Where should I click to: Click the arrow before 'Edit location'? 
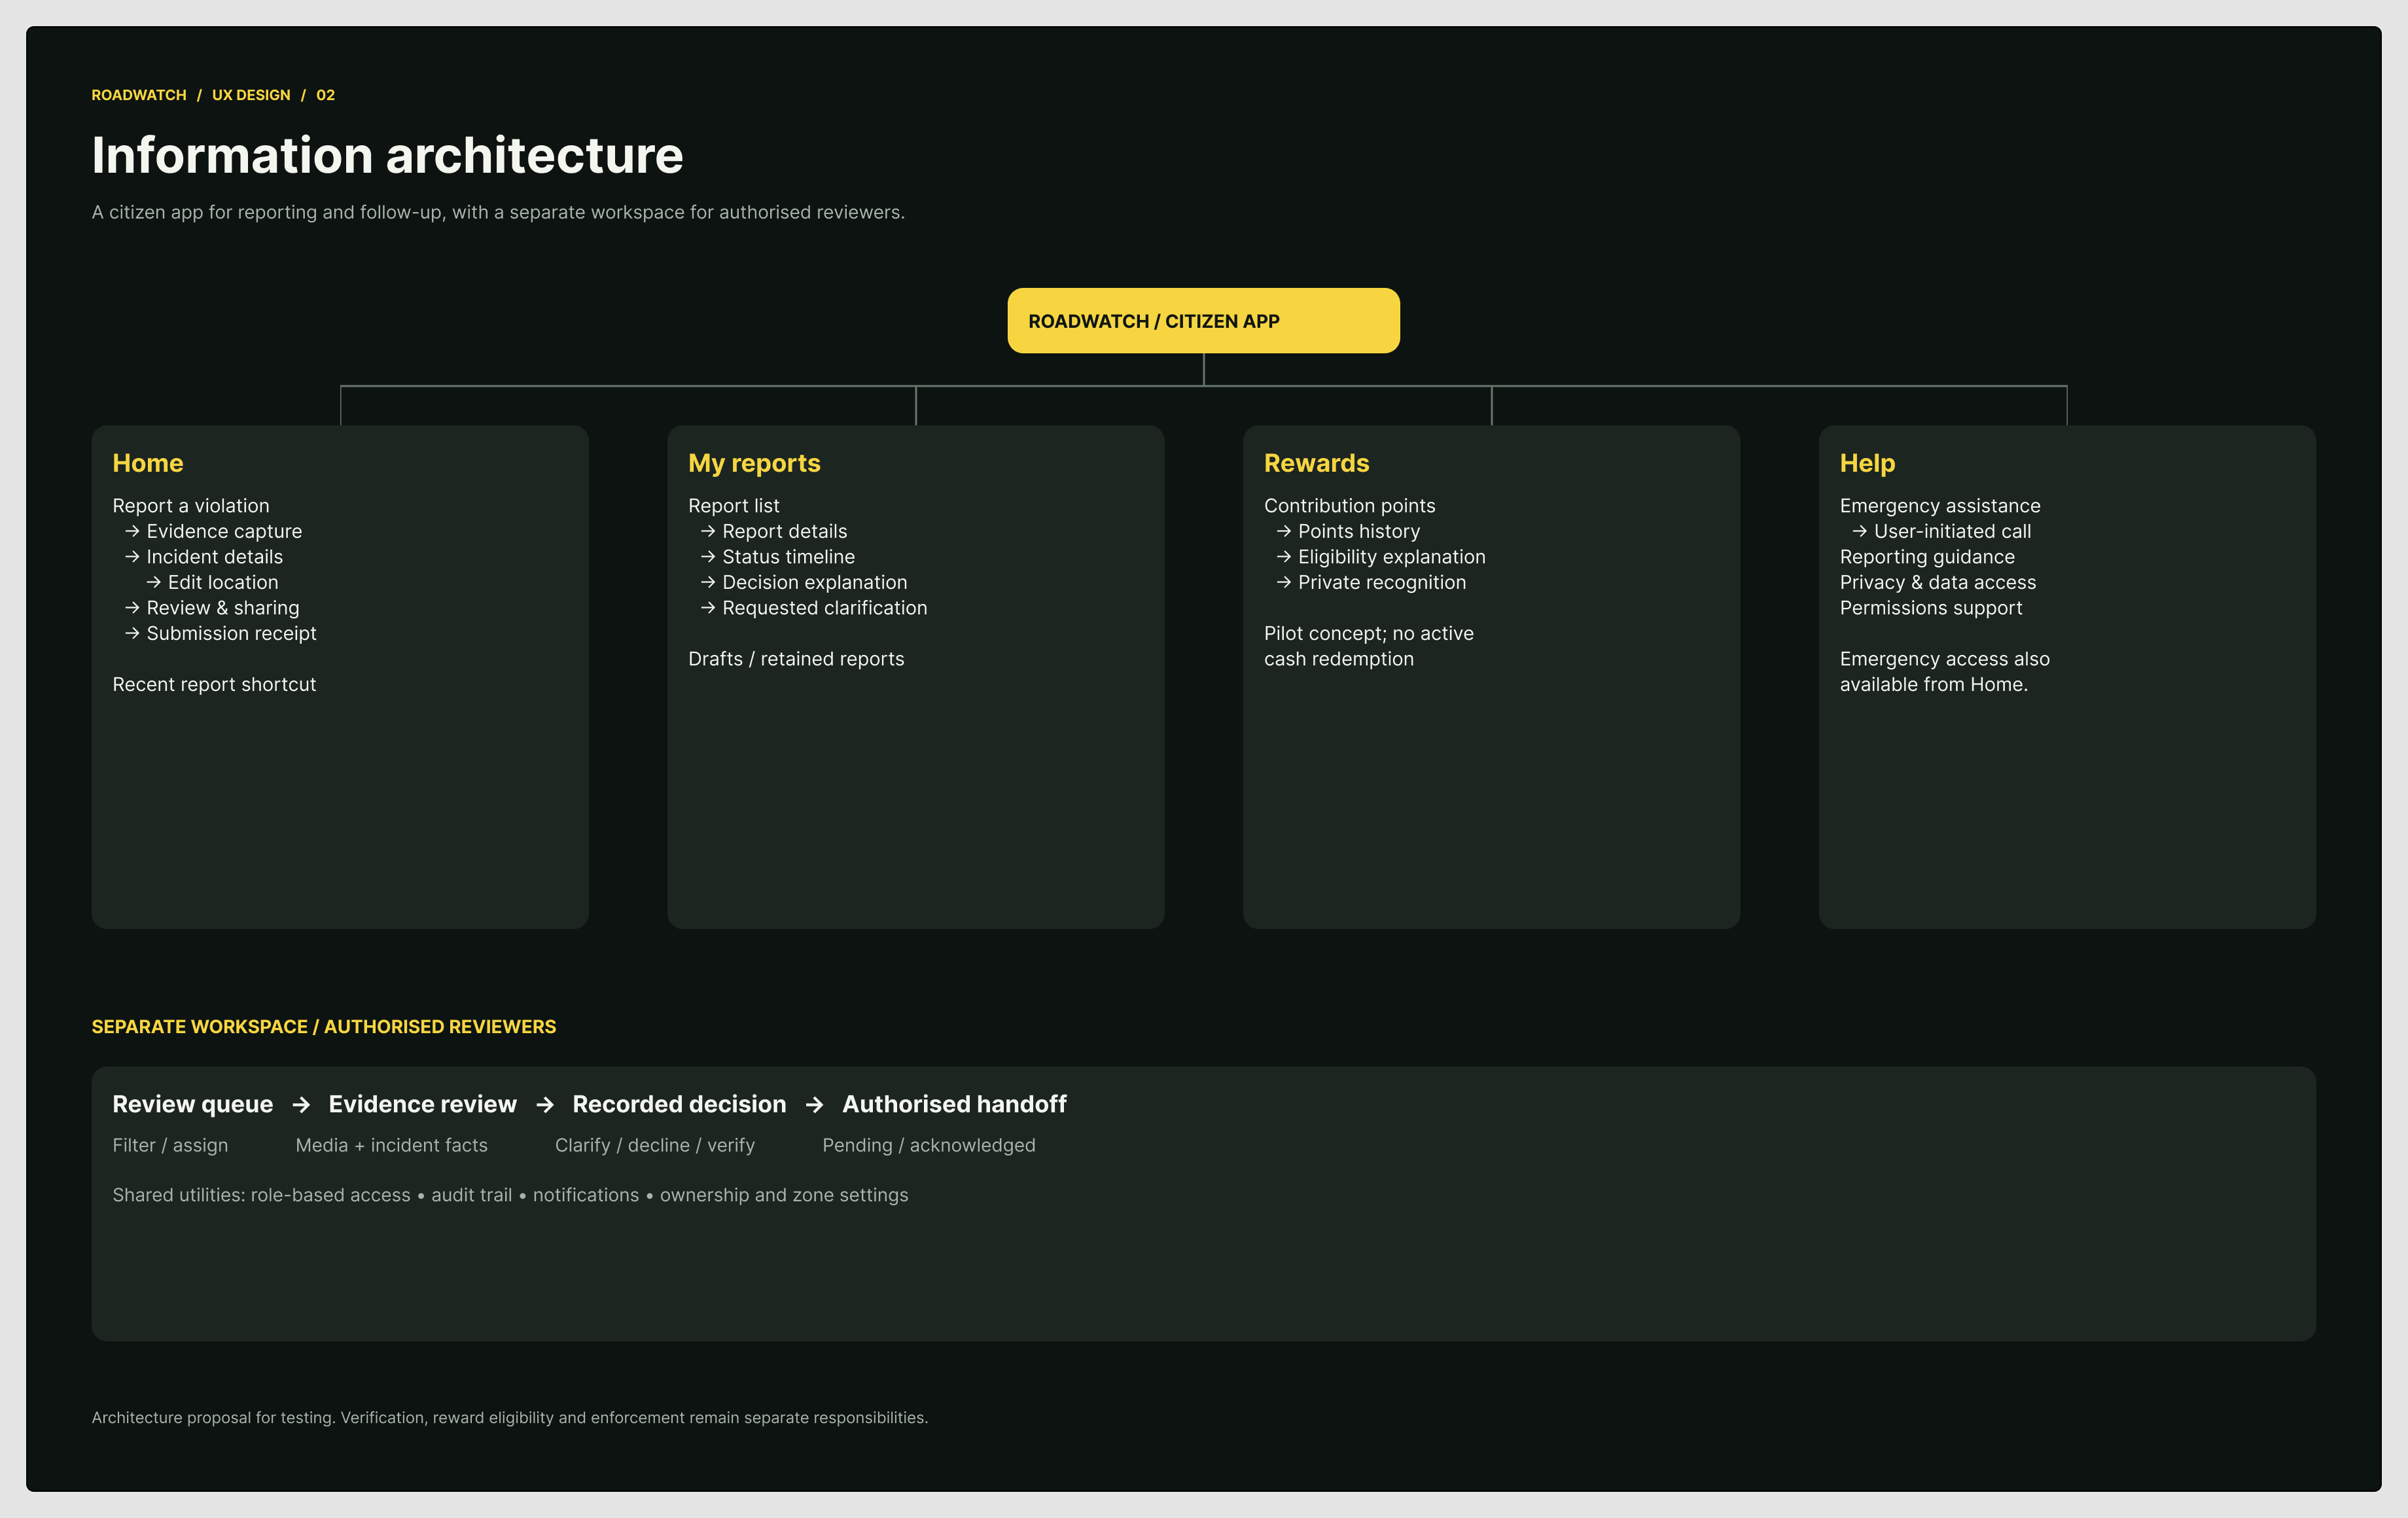[153, 582]
